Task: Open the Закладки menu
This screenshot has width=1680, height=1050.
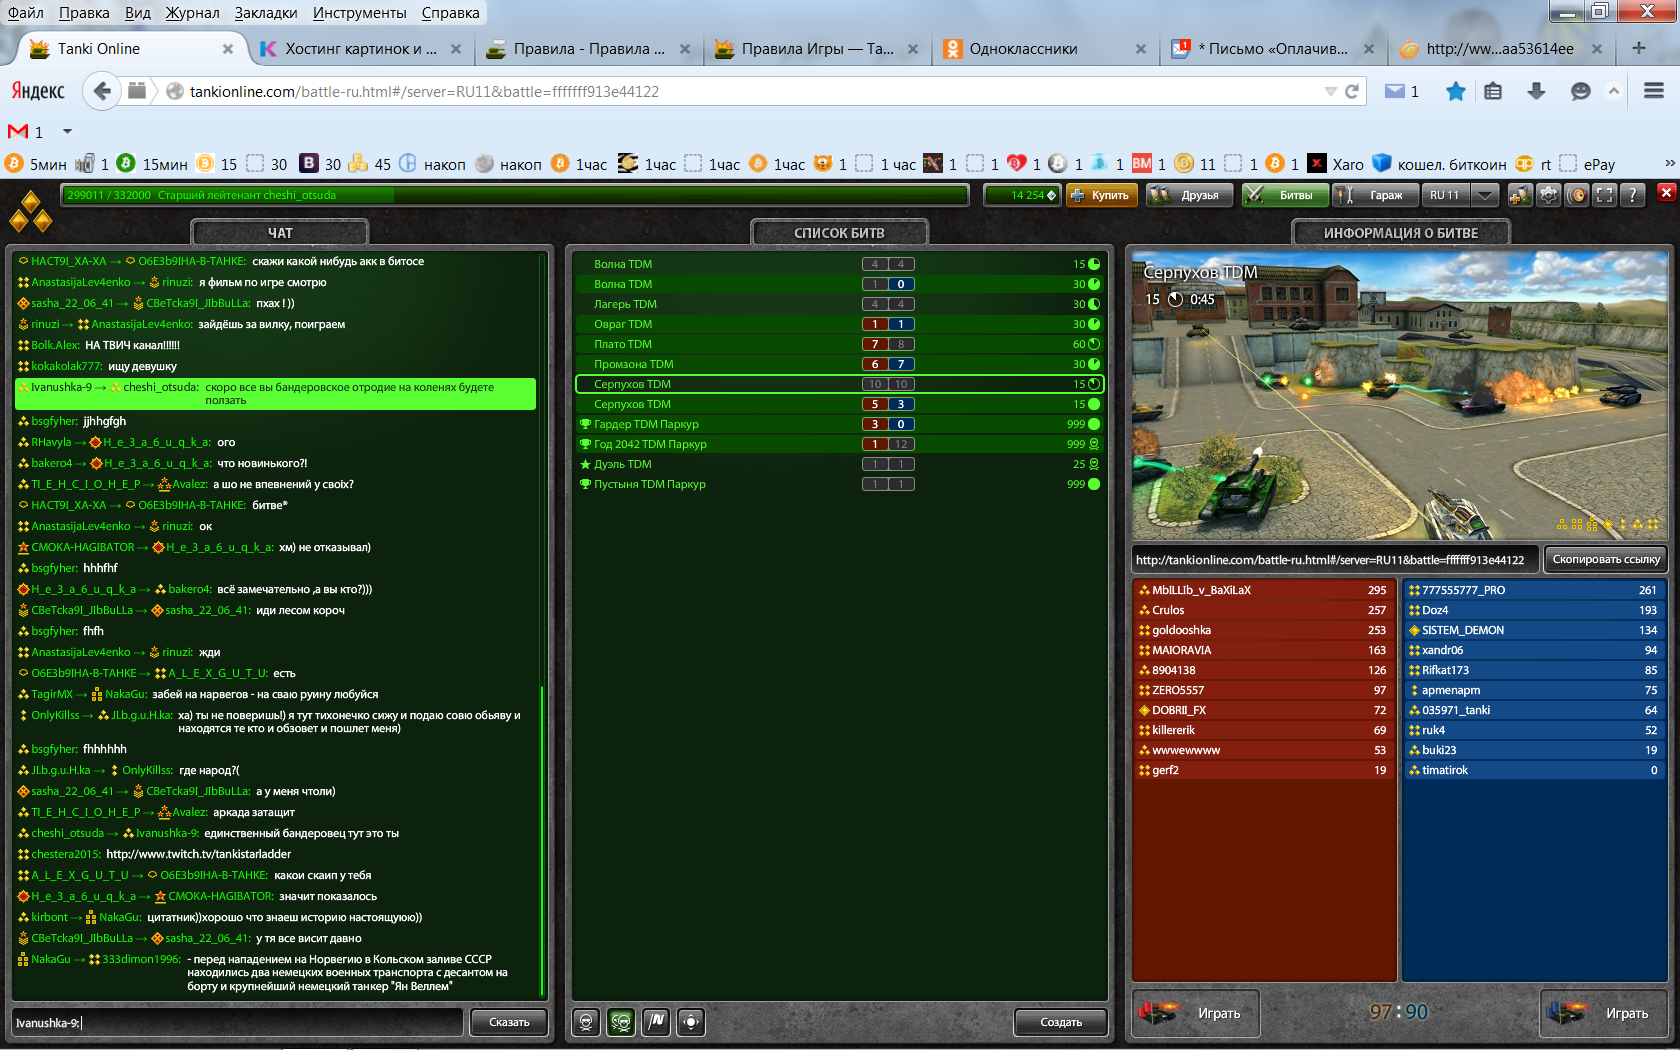Action: click(266, 13)
